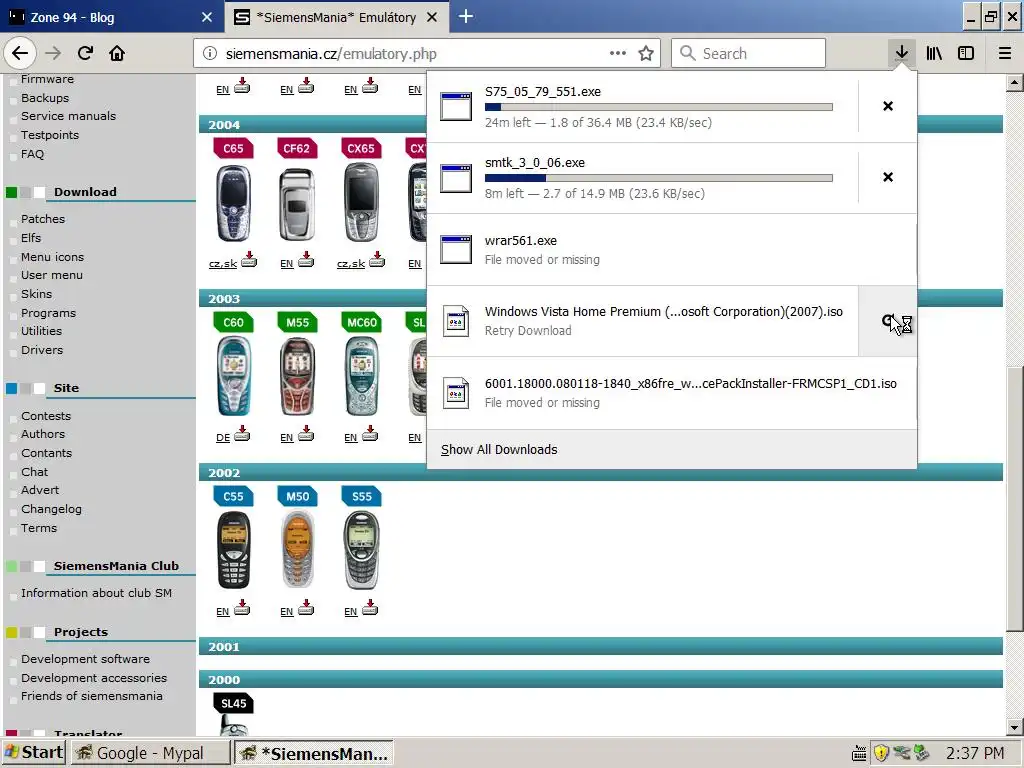The width and height of the screenshot is (1024, 768).
Task: Show sidebars toolbar icon
Action: pyautogui.click(x=966, y=54)
